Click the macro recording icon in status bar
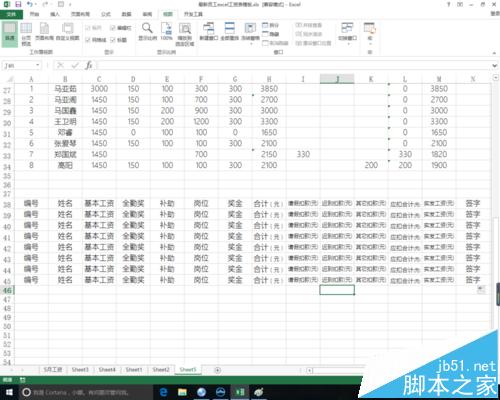The width and height of the screenshot is (500, 400). pyautogui.click(x=22, y=380)
